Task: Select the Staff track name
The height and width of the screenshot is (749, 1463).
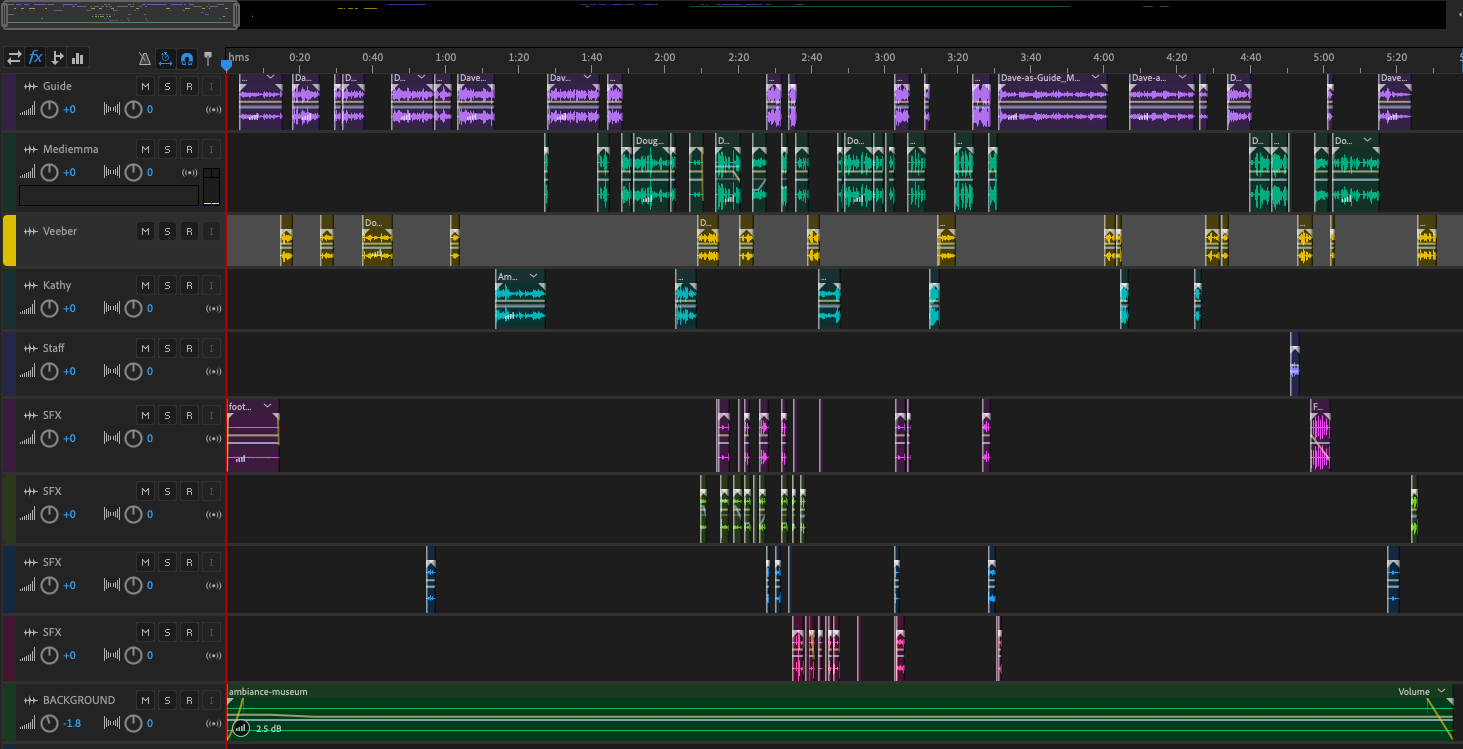Action: pos(54,348)
